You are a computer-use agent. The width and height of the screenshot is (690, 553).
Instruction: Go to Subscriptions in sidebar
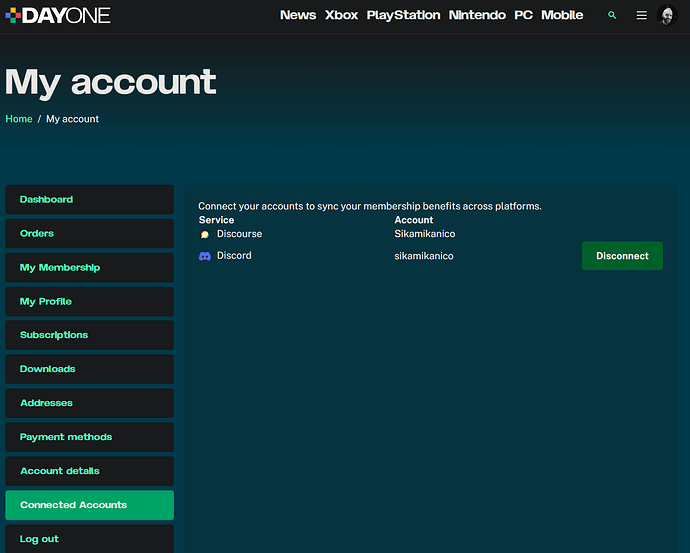[x=89, y=335]
